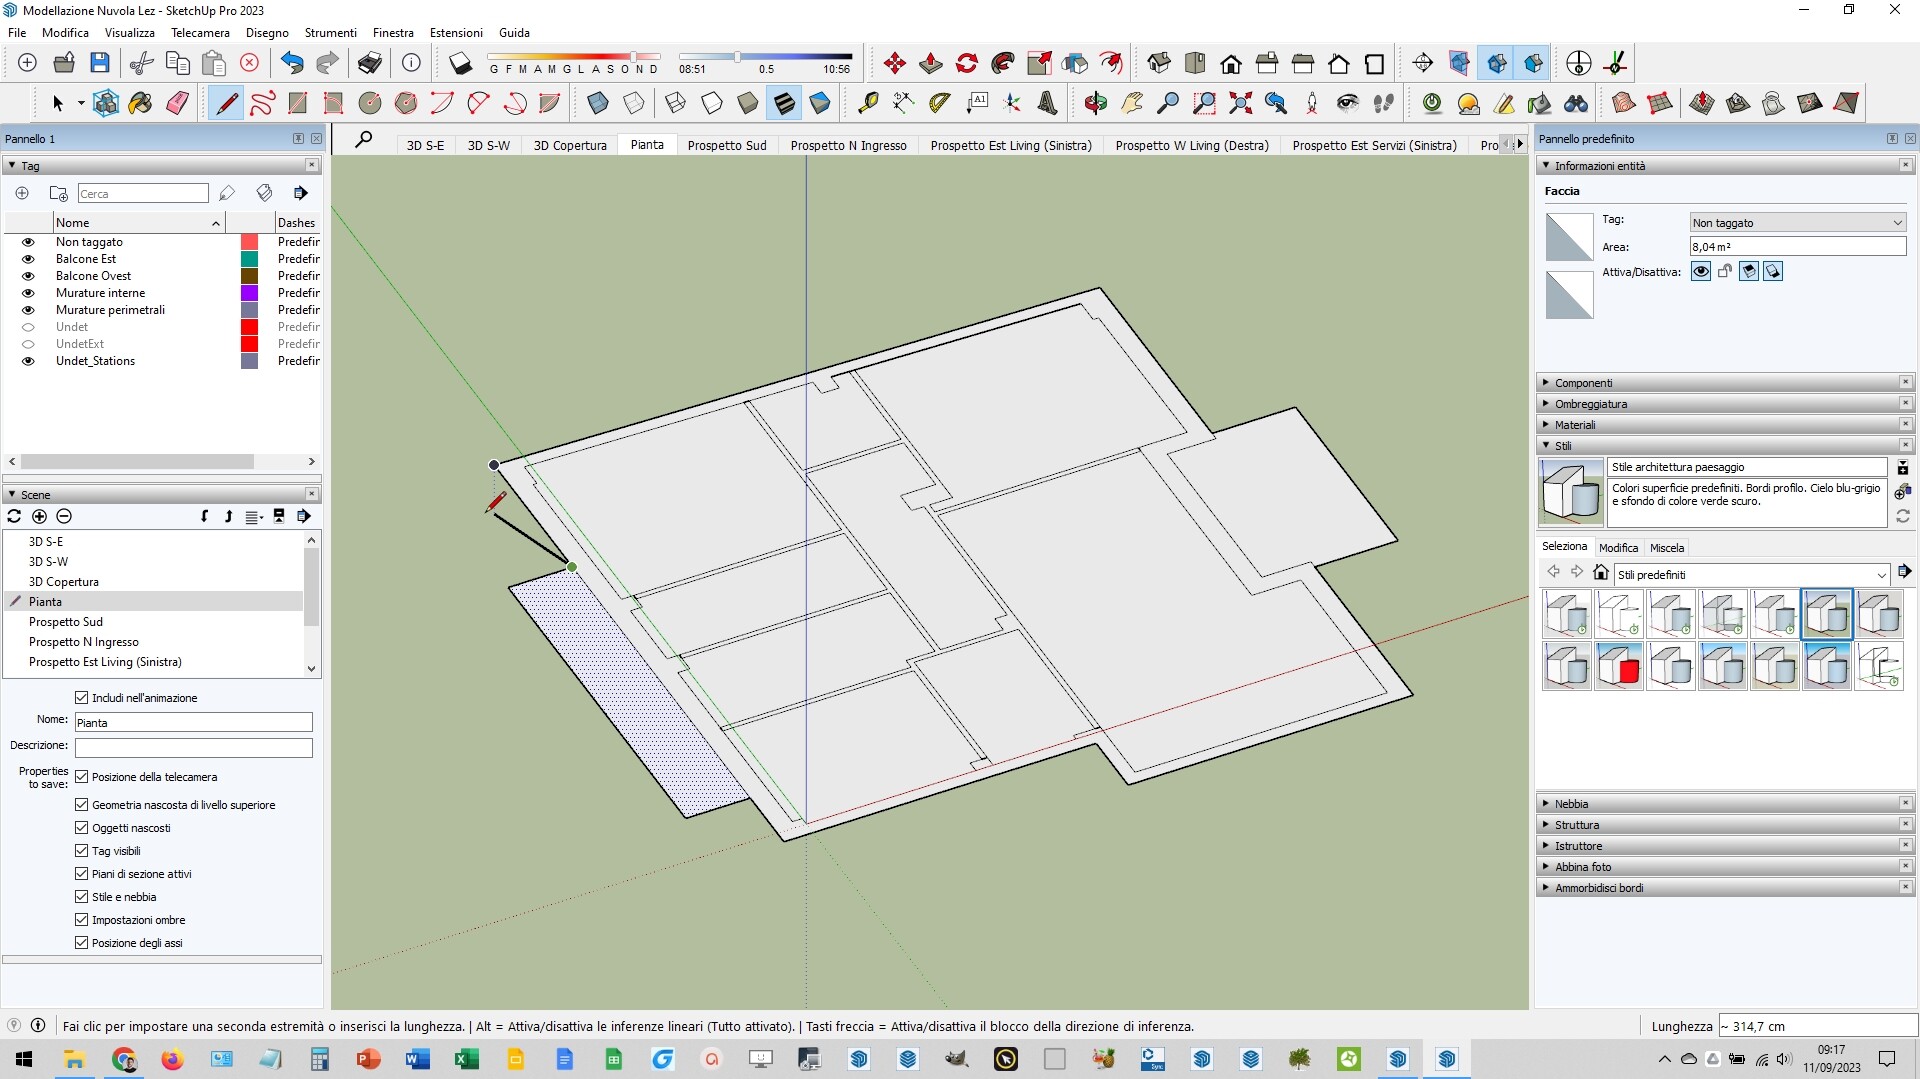Expand the Nebbia panel section

point(1571,804)
